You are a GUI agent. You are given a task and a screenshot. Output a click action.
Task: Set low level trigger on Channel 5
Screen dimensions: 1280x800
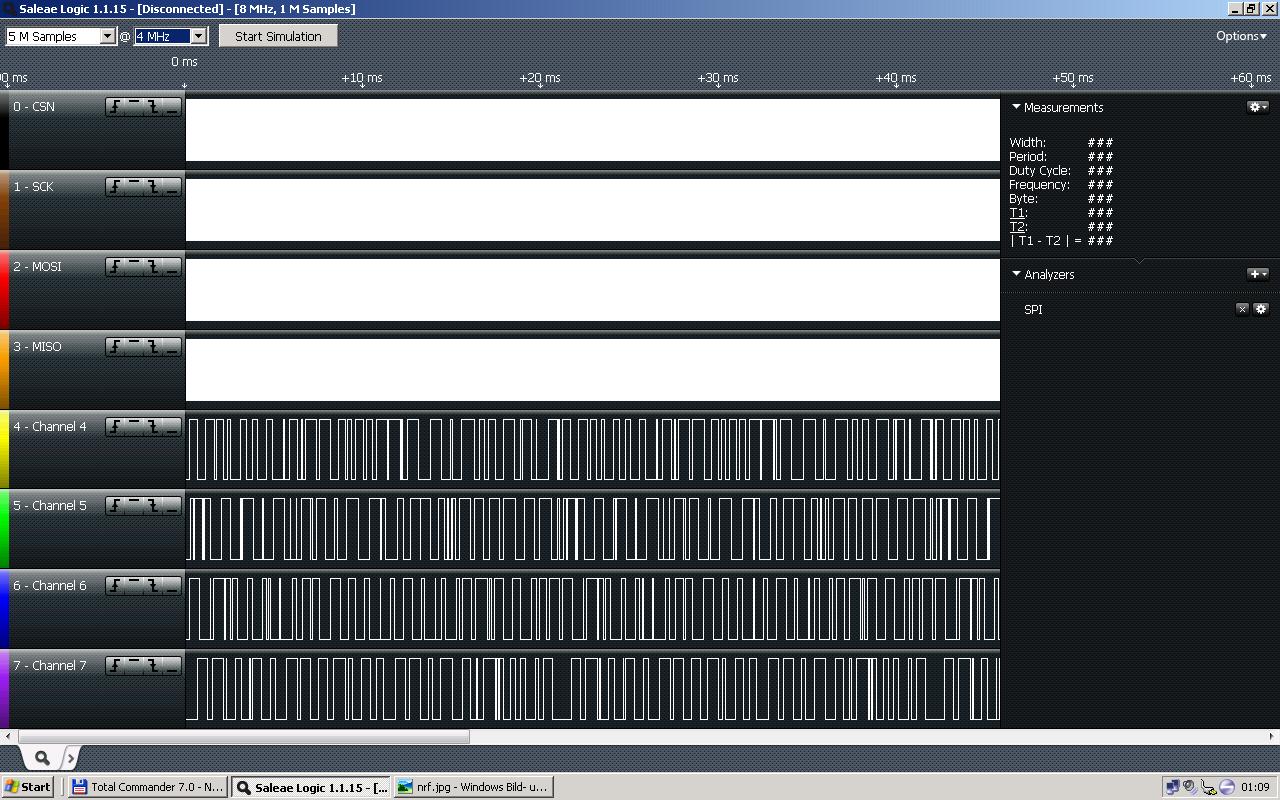(172, 506)
